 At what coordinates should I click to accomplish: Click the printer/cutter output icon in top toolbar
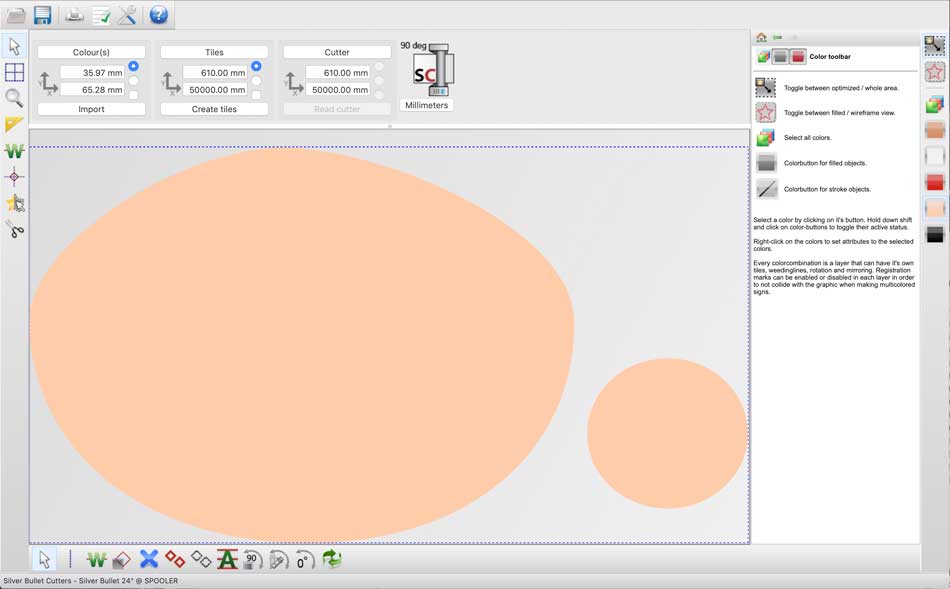75,15
